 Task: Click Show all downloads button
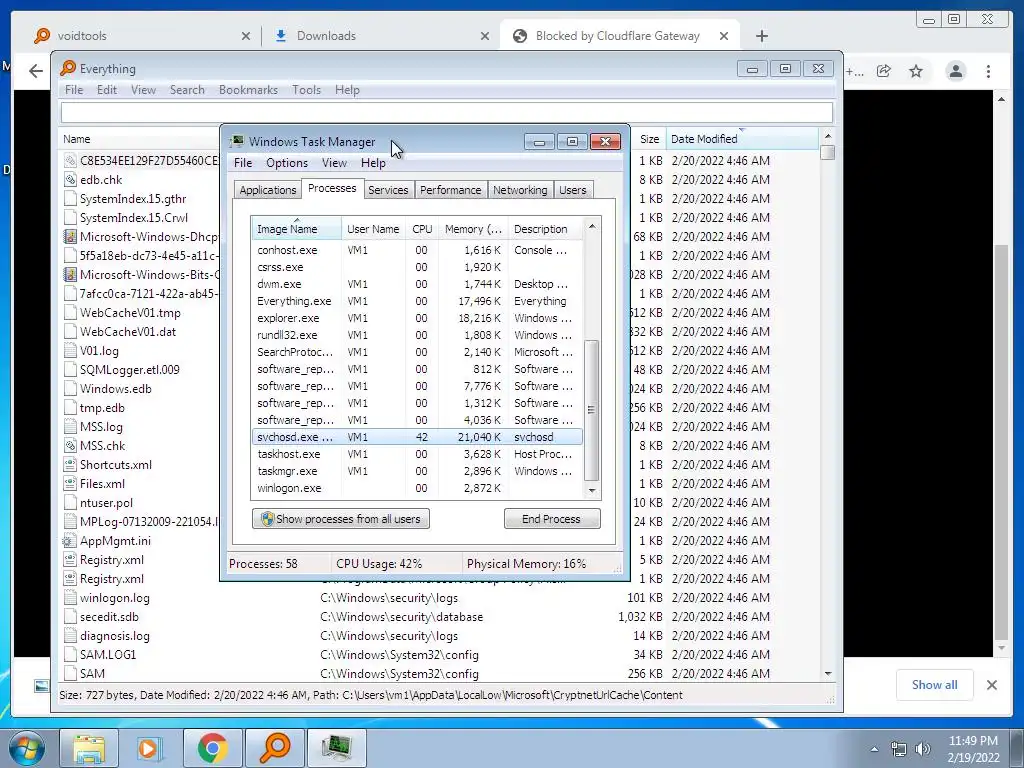[x=935, y=684]
